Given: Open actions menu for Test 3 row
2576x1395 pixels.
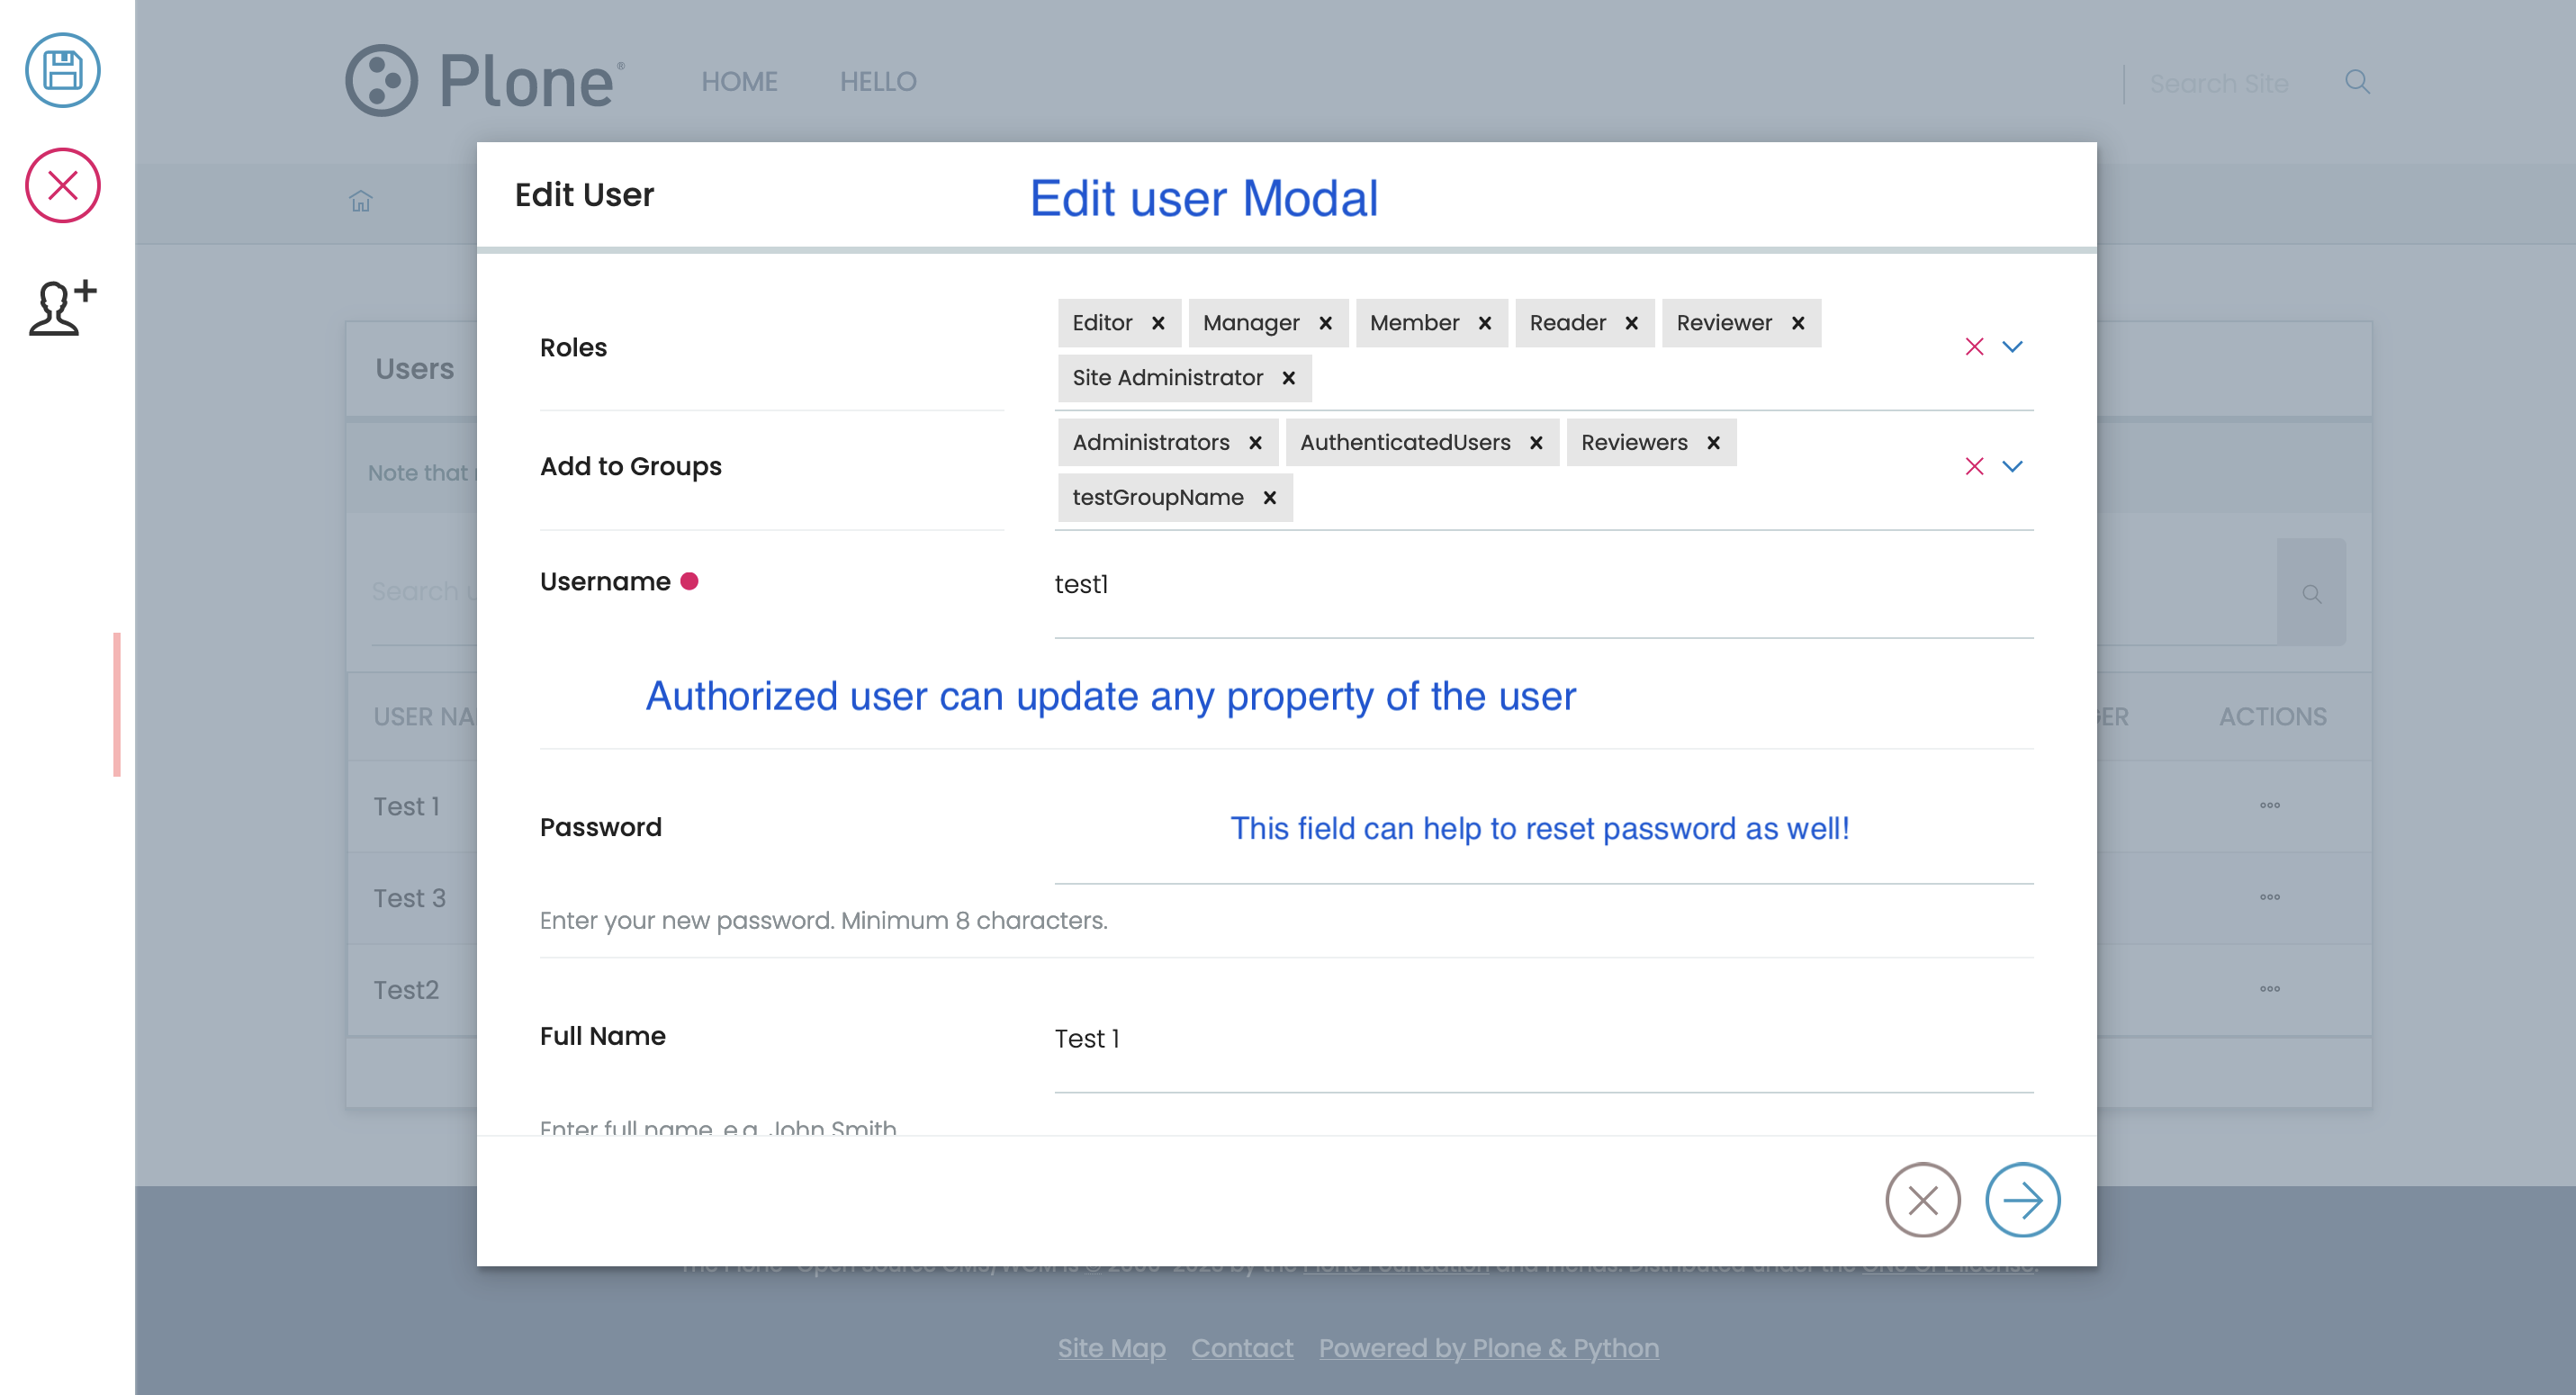Looking at the screenshot, I should (x=2269, y=898).
